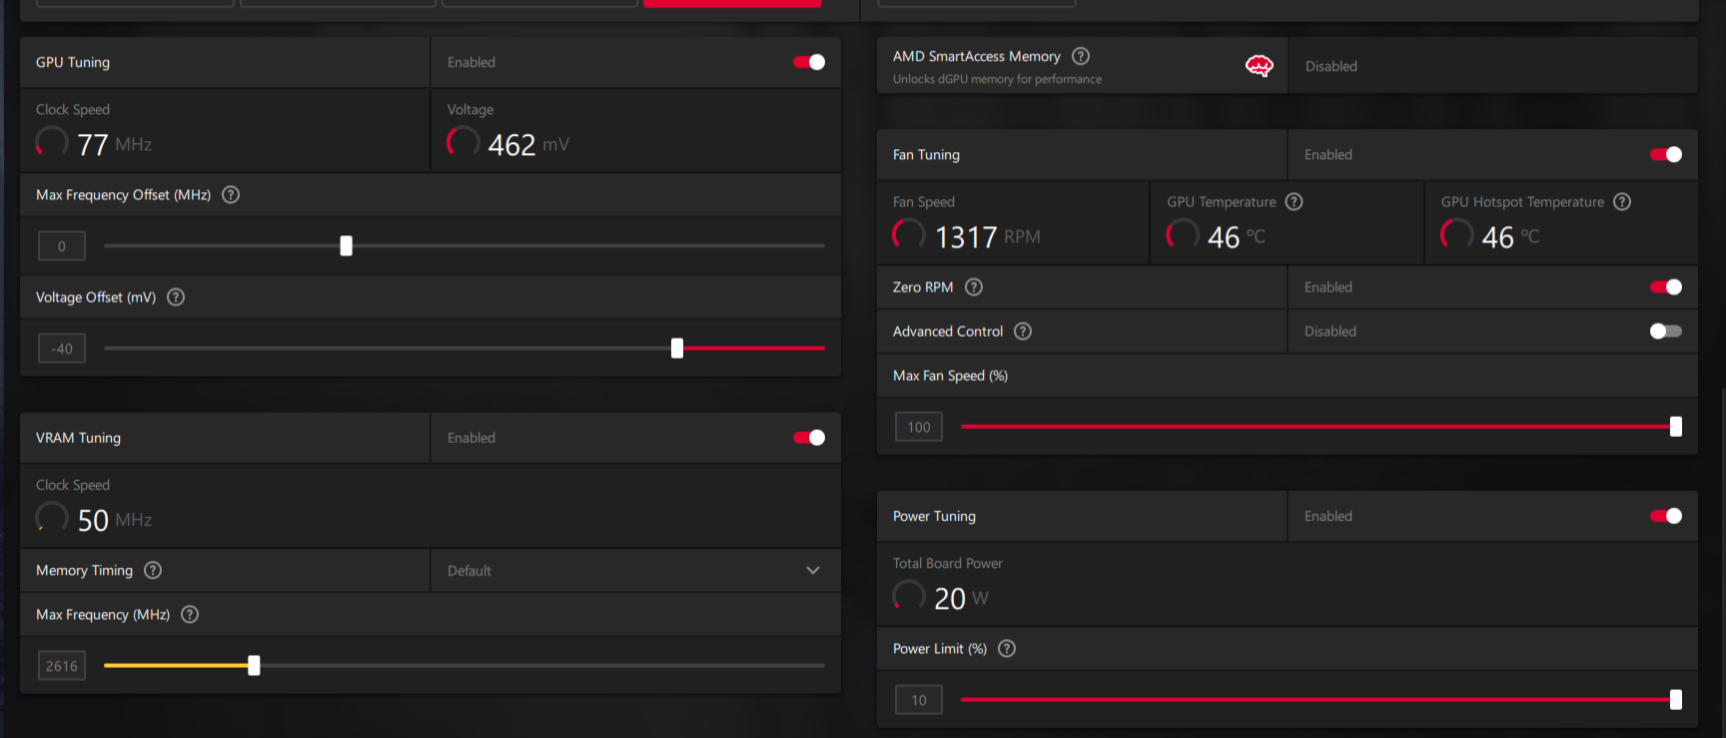Click the Voltage Offset slider handle
The image size is (1726, 738).
click(x=677, y=348)
